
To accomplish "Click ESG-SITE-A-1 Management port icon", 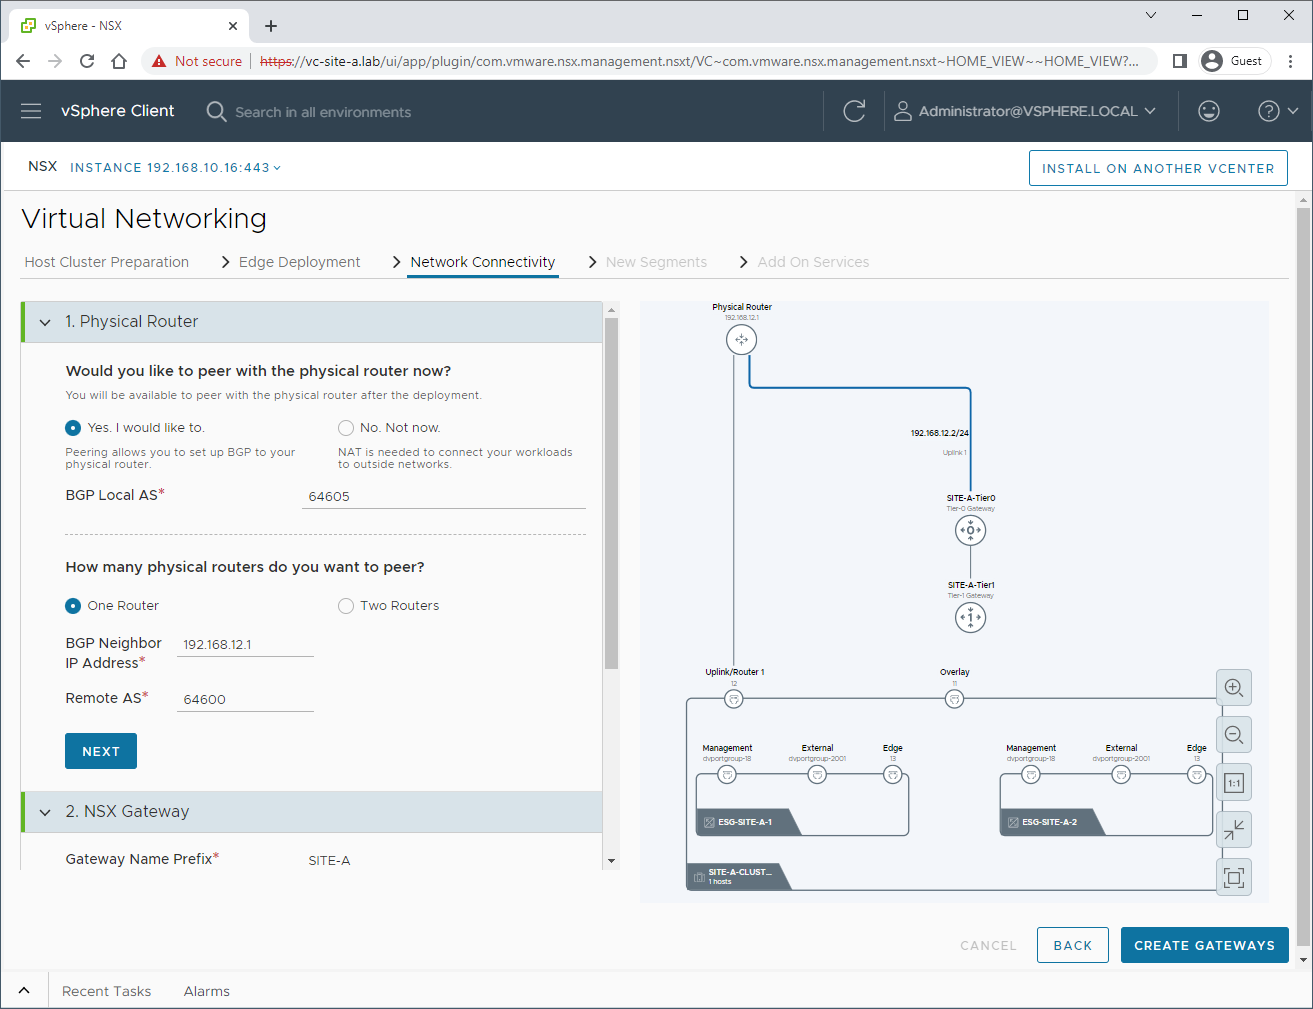I will click(727, 775).
